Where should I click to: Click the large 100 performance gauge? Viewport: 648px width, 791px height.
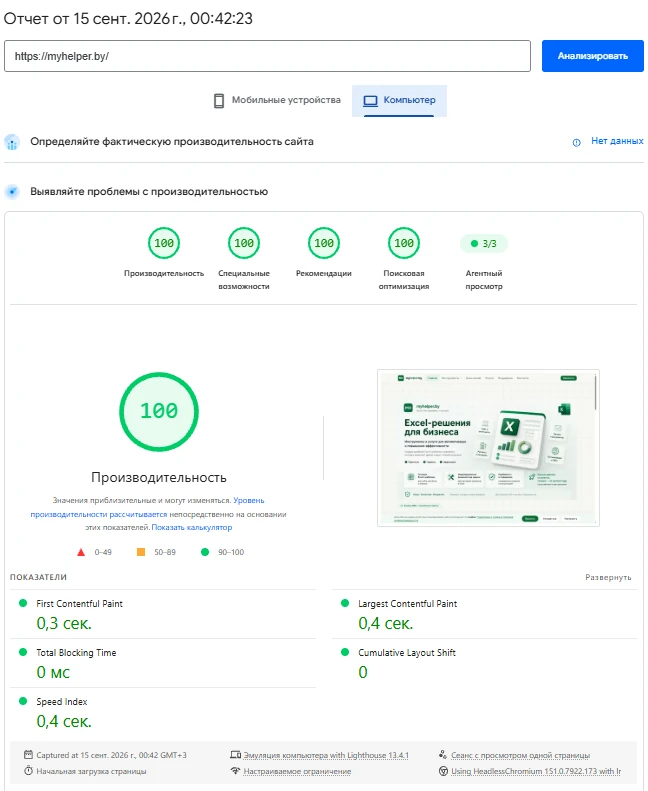(159, 412)
